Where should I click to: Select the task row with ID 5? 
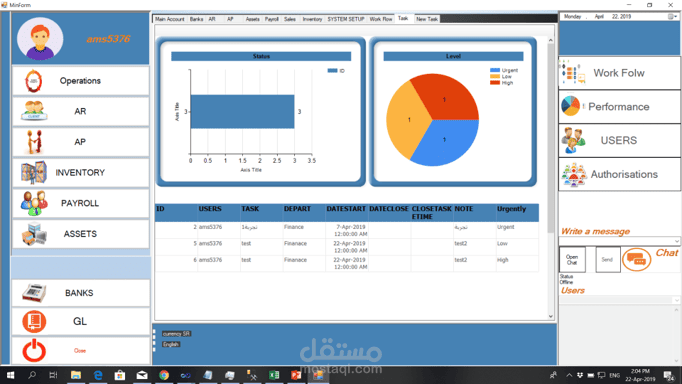347,247
